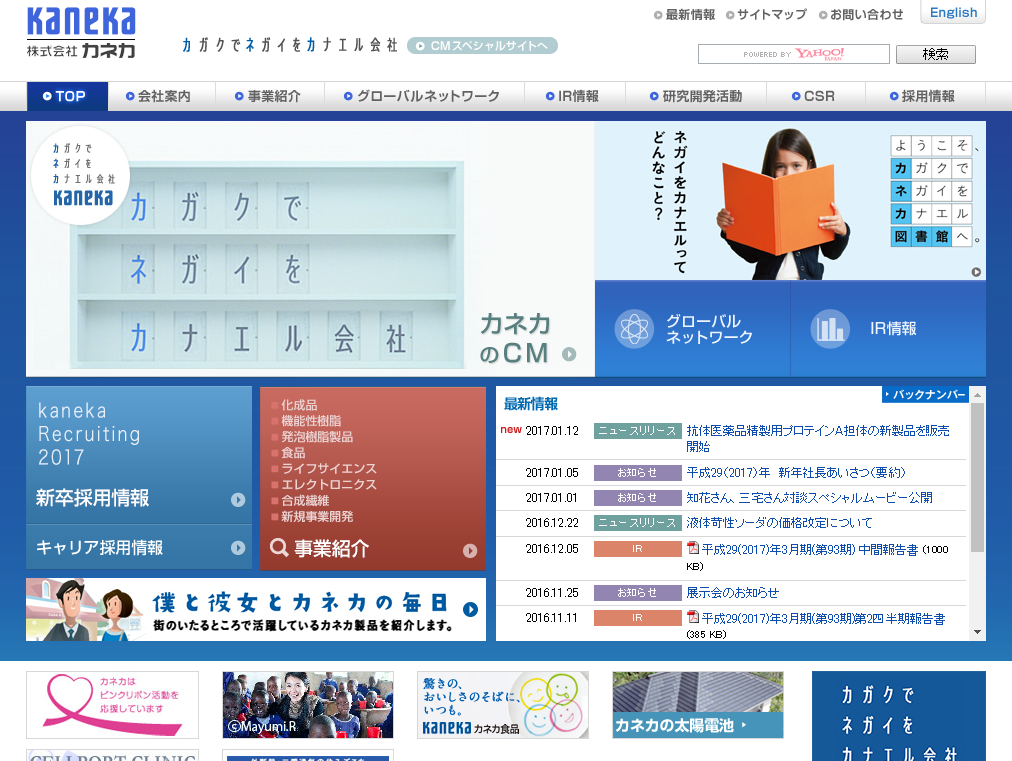
Task: Open the IR情報 navigation menu item
Action: coord(572,96)
